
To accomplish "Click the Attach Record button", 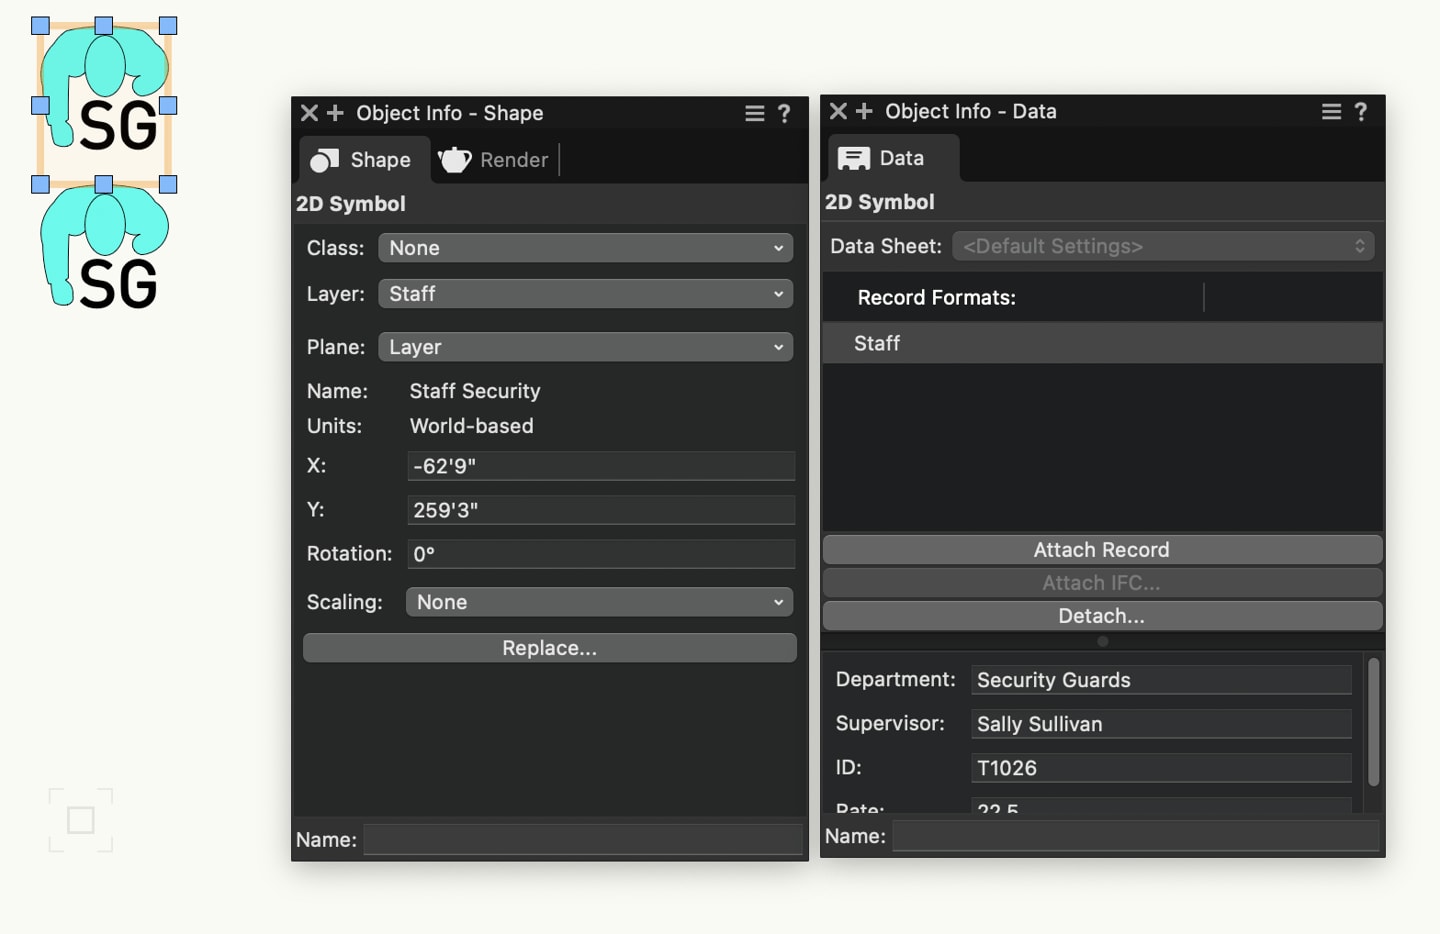I will coord(1102,550).
